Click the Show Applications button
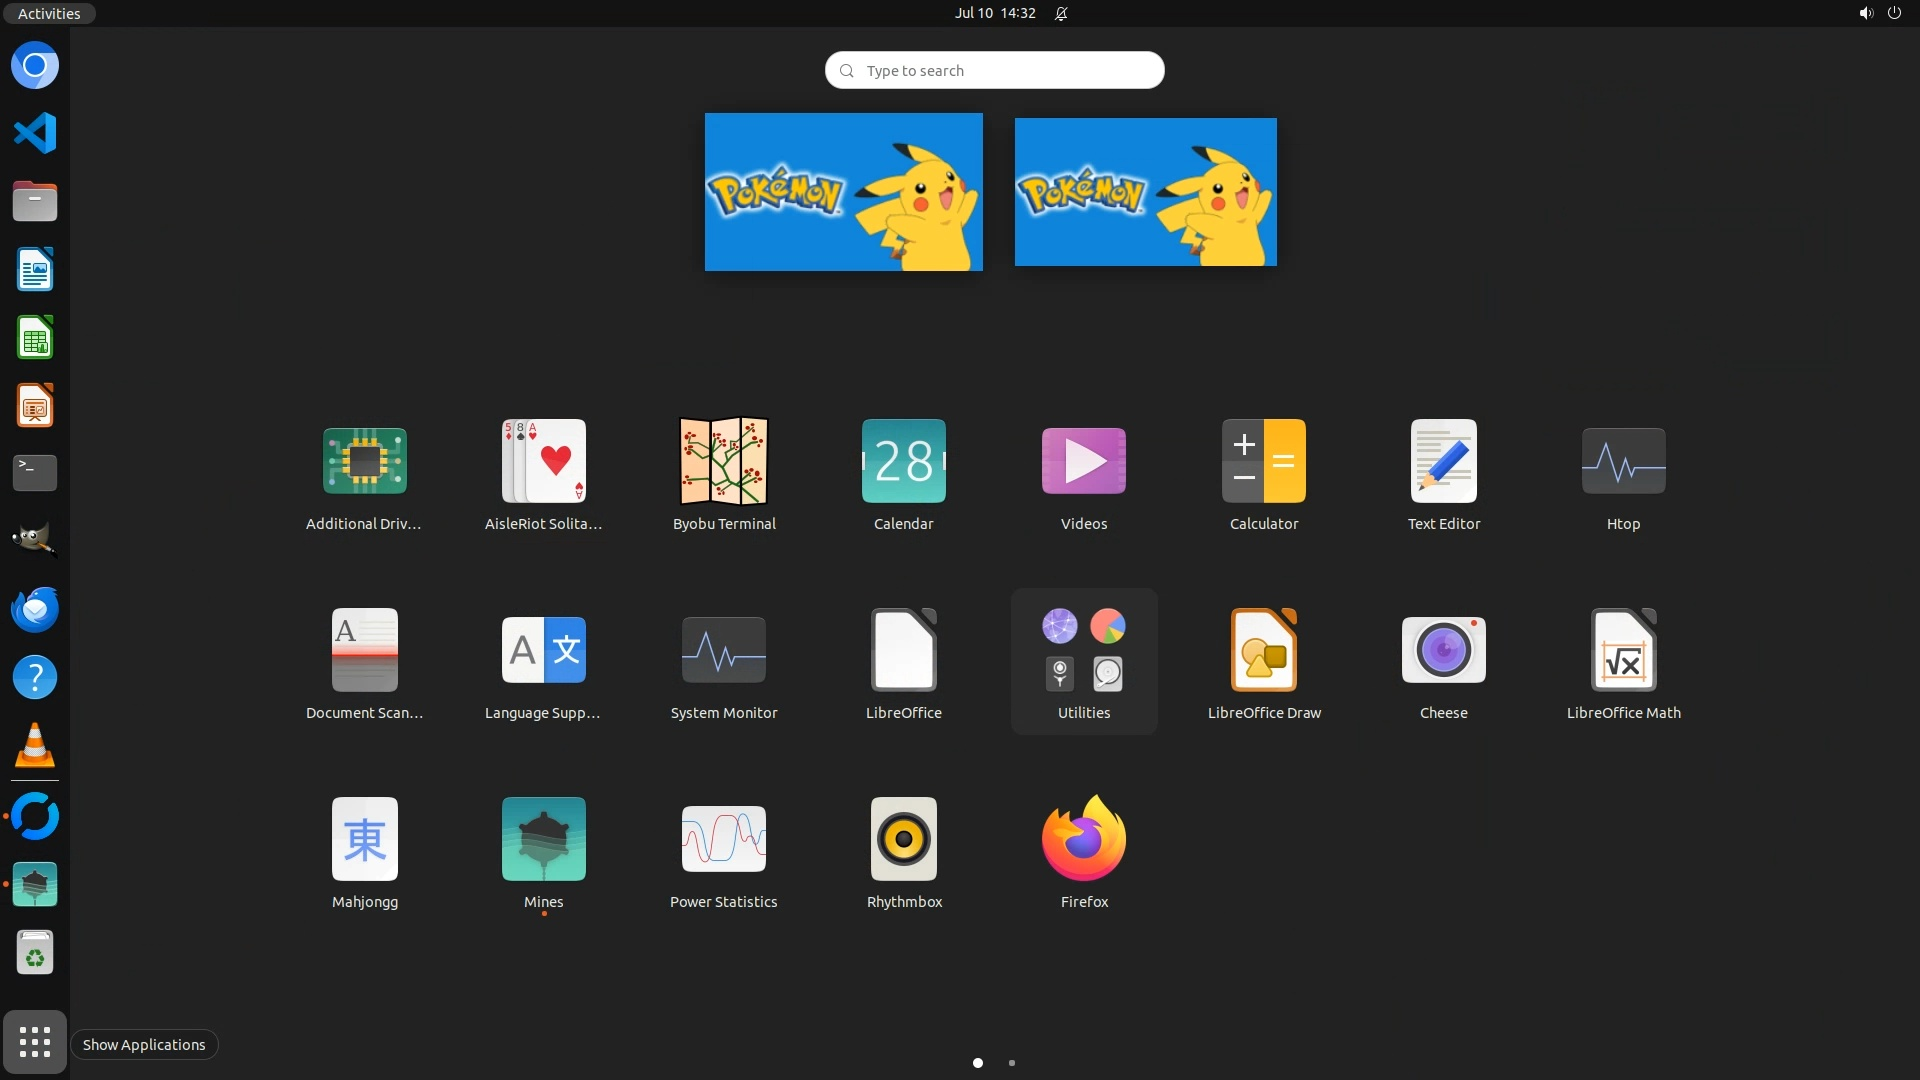 click(x=35, y=1042)
